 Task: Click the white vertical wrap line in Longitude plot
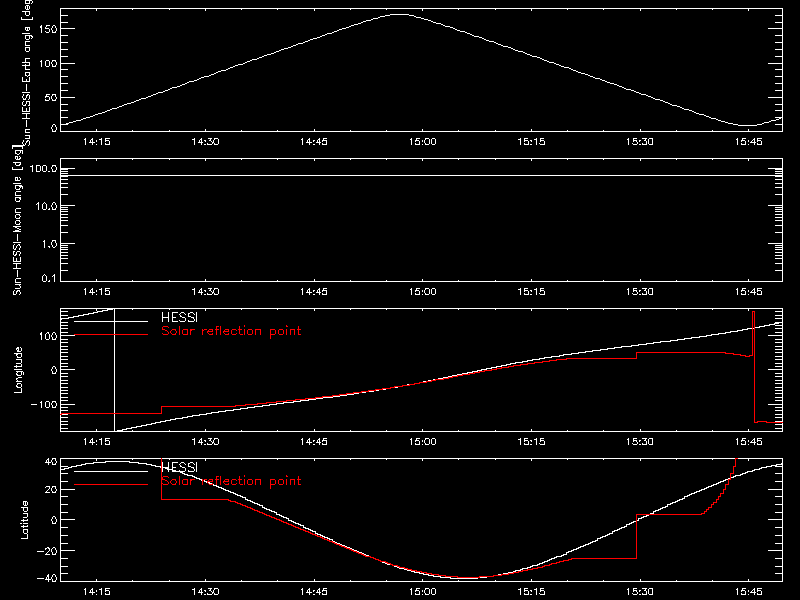click(114, 370)
